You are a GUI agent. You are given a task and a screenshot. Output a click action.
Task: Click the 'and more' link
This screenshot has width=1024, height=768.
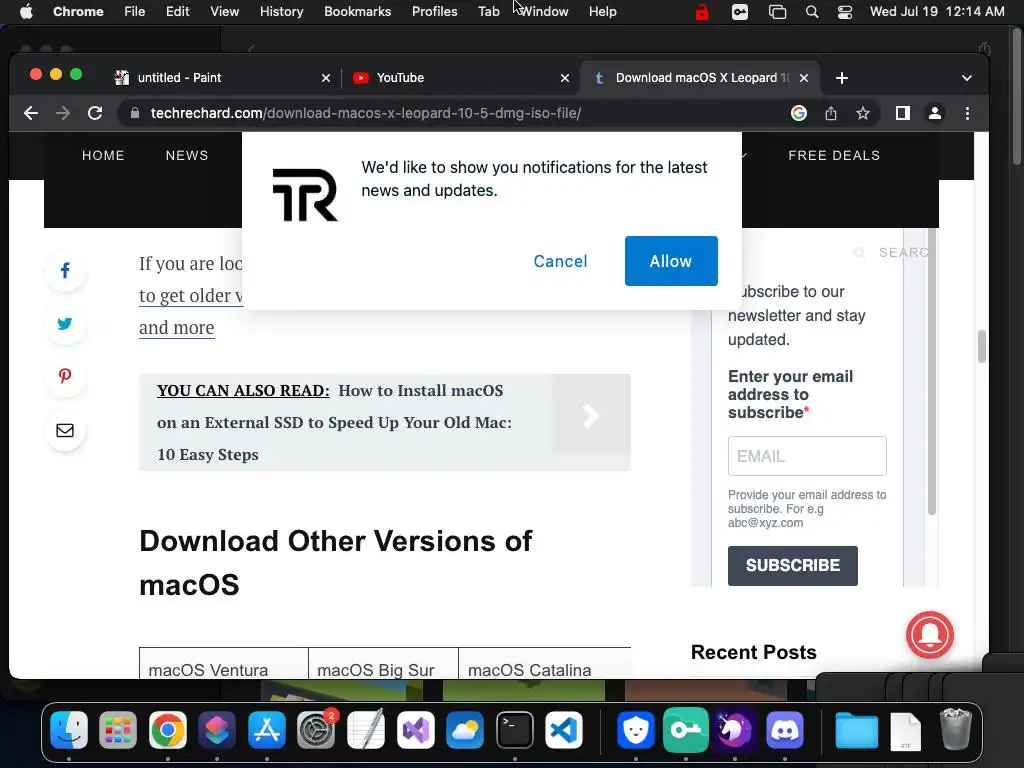point(176,327)
